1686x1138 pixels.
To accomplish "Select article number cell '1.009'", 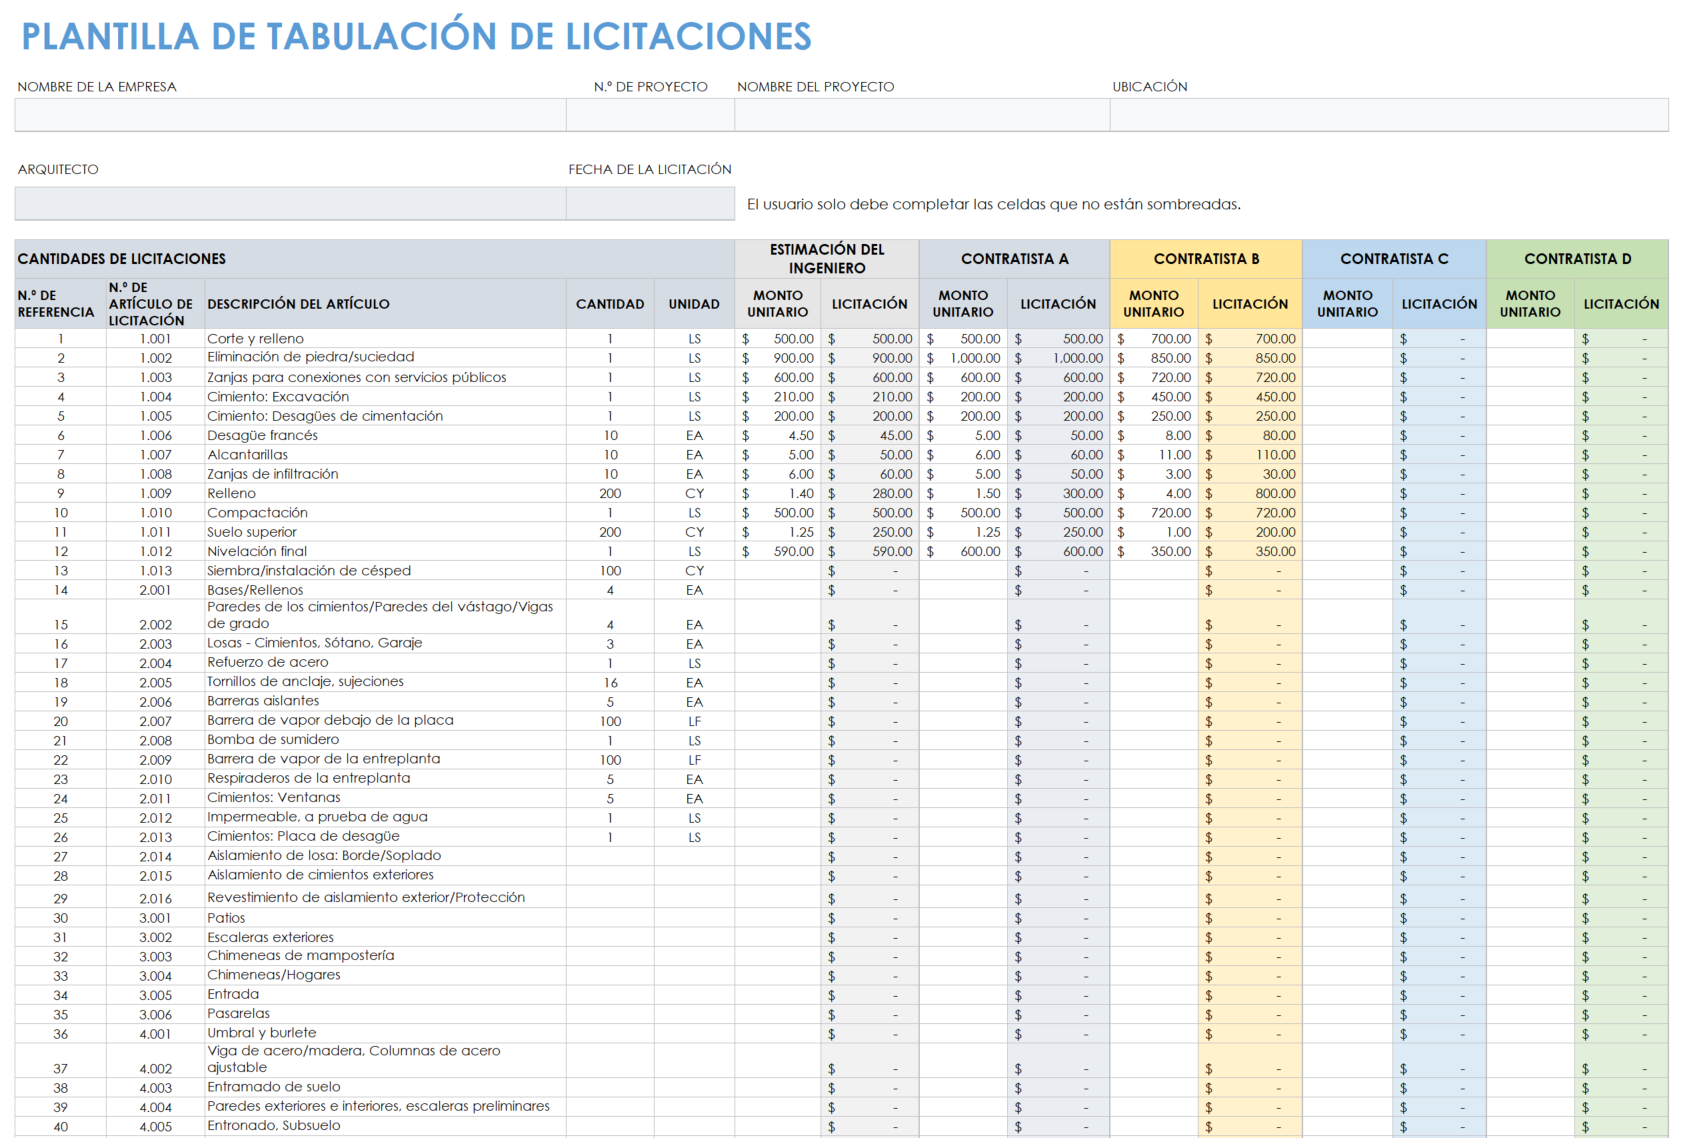I will pos(155,494).
